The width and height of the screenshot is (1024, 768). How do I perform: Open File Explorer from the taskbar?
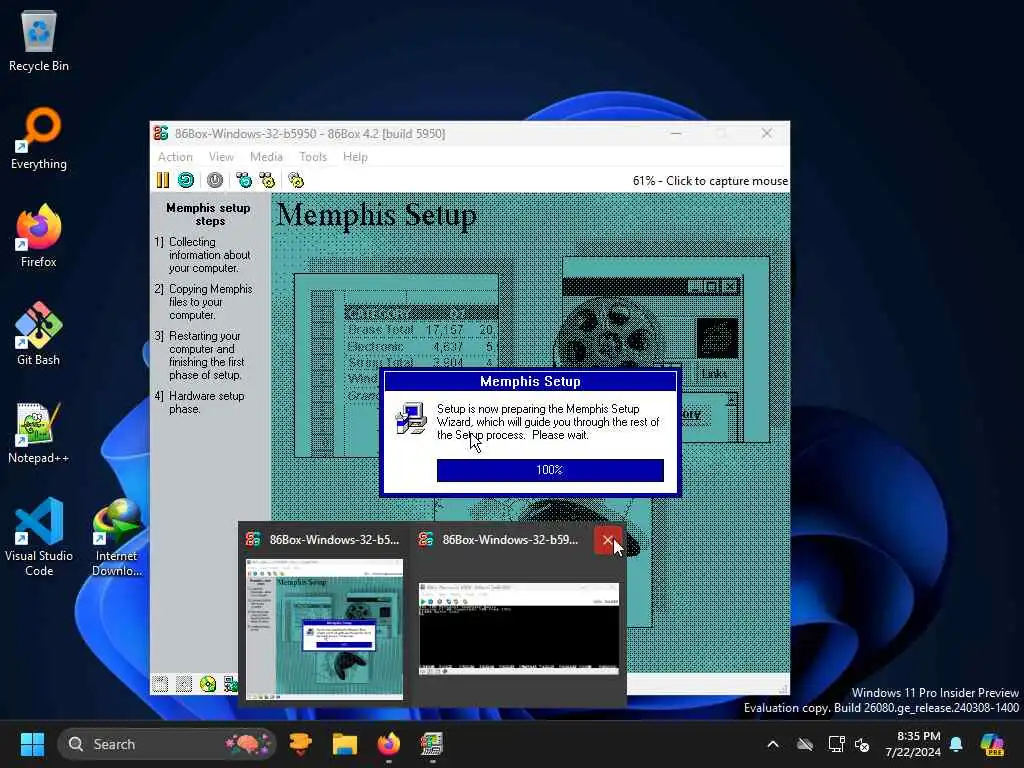(x=345, y=744)
